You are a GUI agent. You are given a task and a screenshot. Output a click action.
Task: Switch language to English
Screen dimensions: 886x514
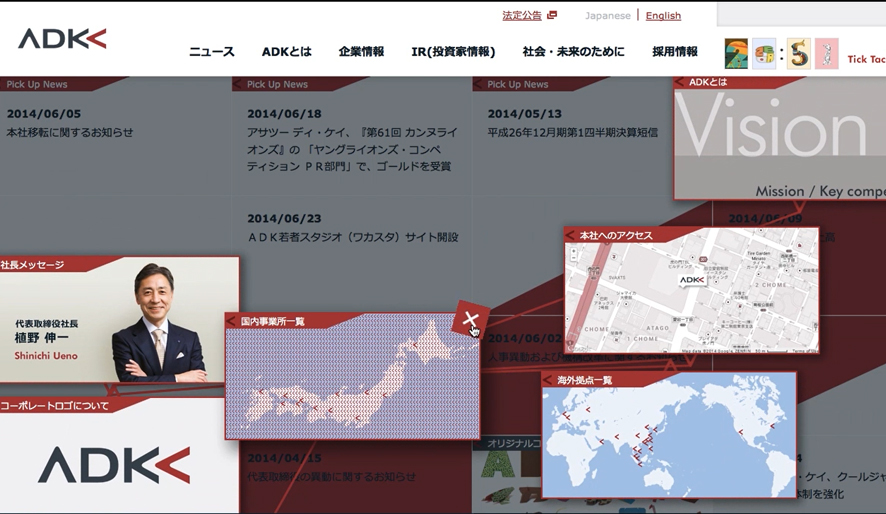(x=663, y=15)
